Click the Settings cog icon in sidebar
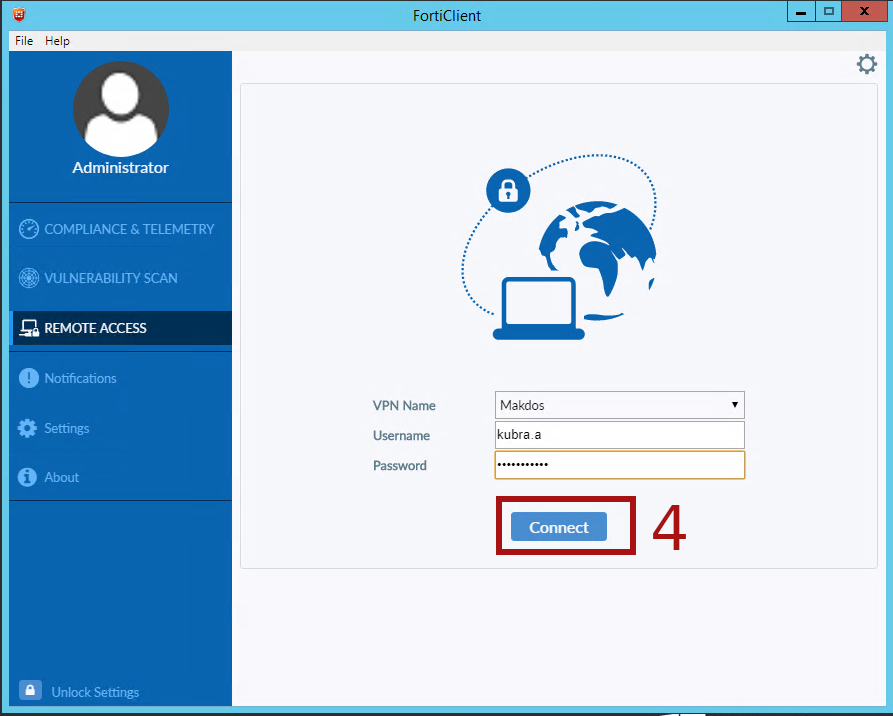The width and height of the screenshot is (893, 716). point(28,427)
